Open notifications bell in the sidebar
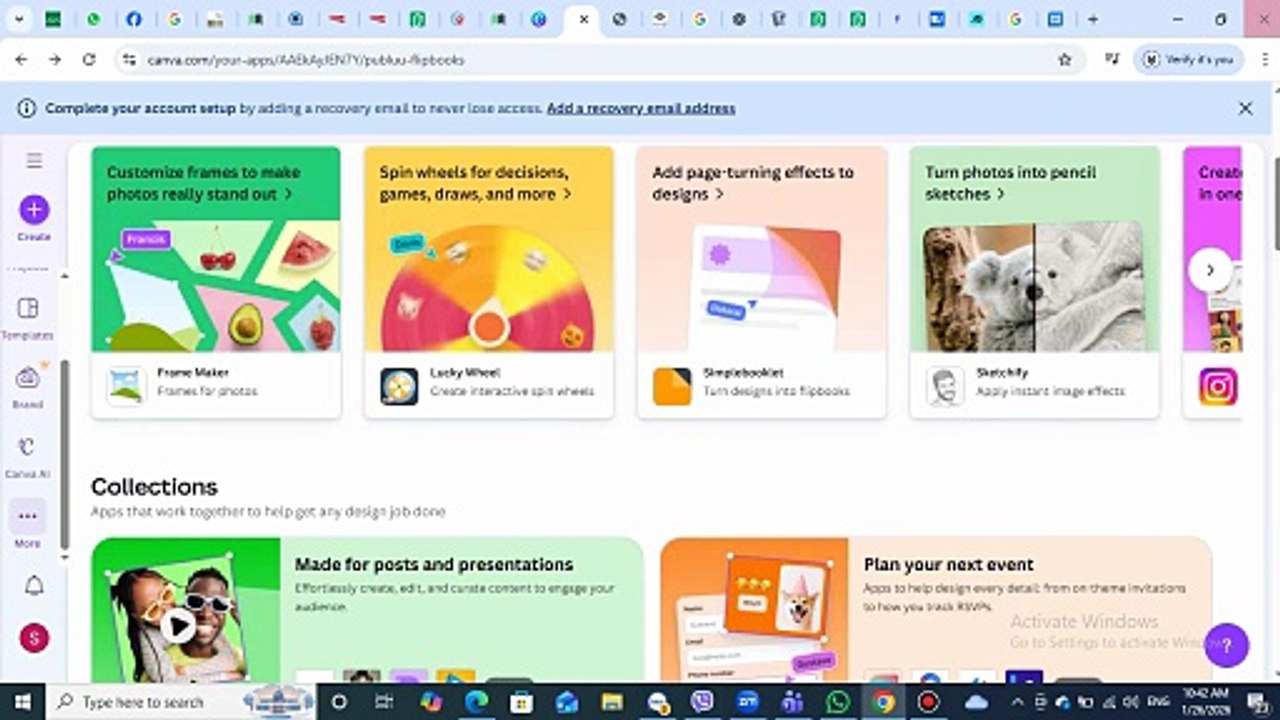The width and height of the screenshot is (1280, 720). (34, 587)
